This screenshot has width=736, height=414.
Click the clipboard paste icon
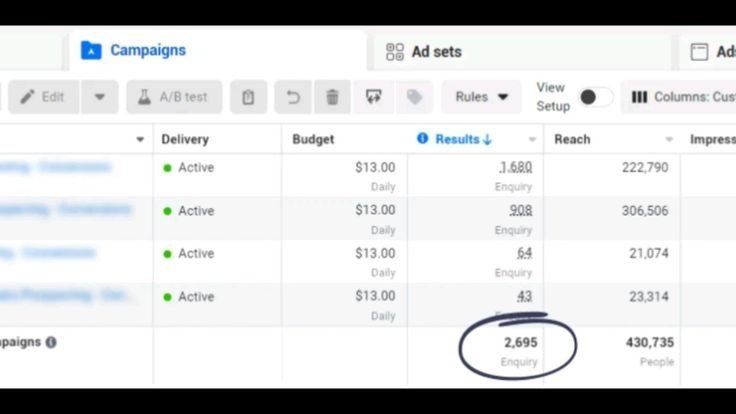(x=248, y=97)
